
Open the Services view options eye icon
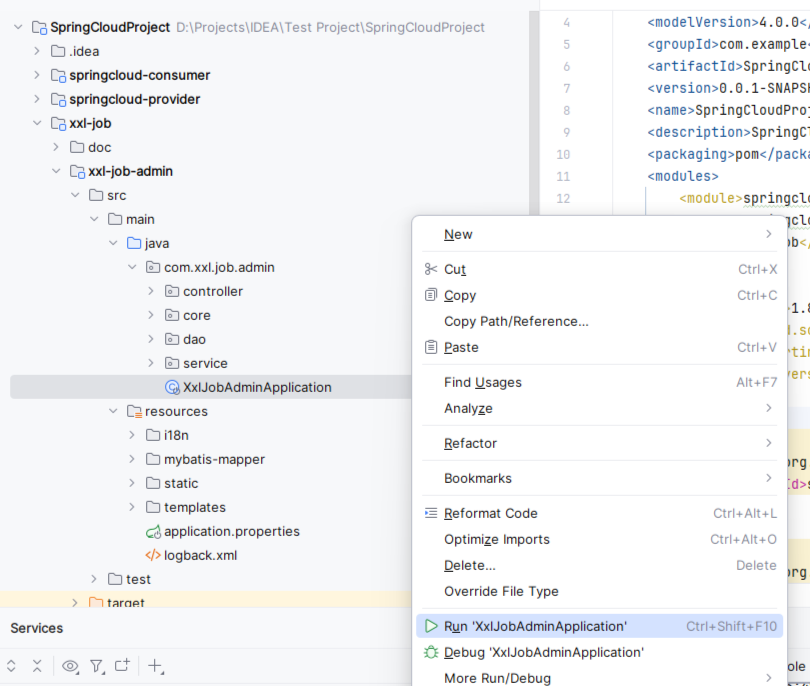tap(70, 666)
